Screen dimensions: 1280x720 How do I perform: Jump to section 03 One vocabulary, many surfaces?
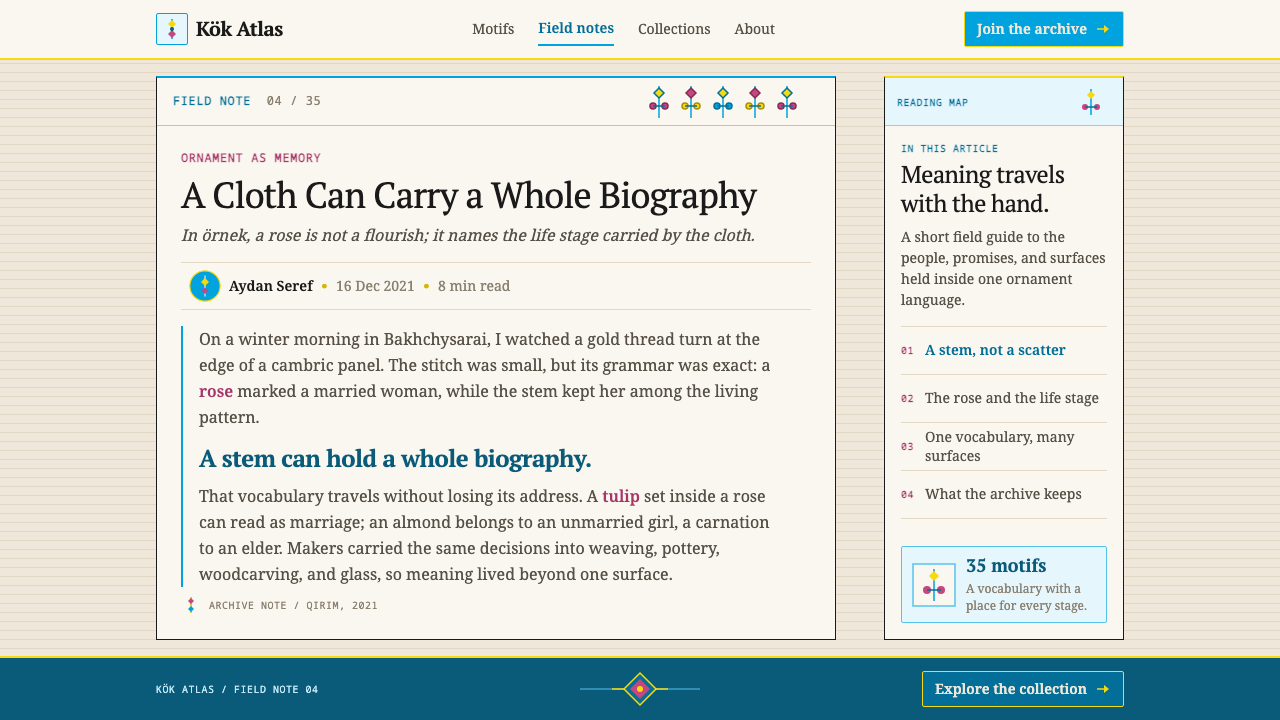[1004, 446]
